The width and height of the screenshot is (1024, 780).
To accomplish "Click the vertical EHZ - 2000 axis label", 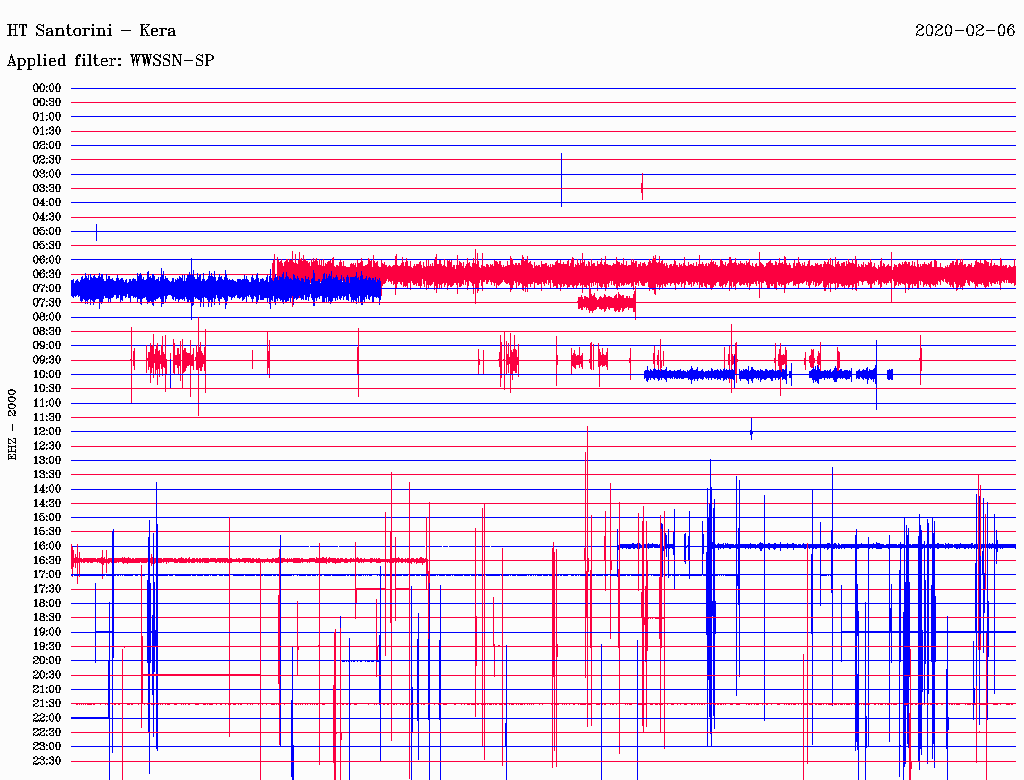I will pyautogui.click(x=12, y=425).
